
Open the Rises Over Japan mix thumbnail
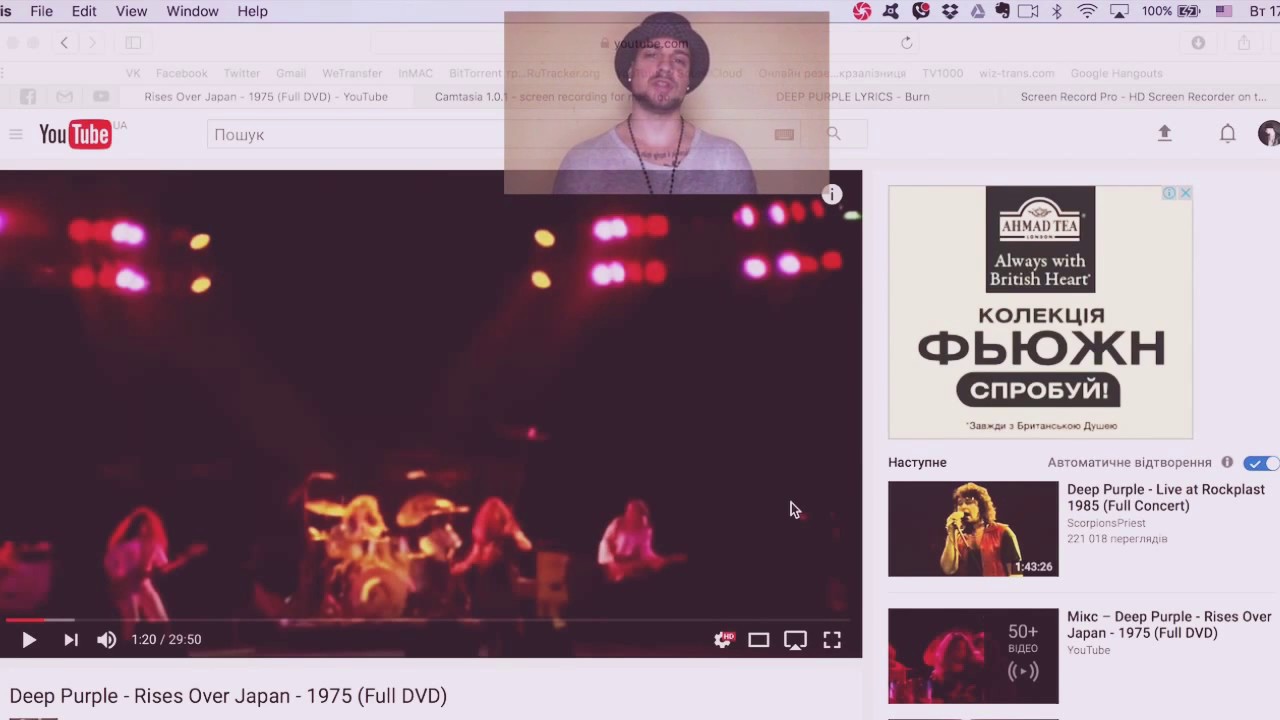pos(973,656)
